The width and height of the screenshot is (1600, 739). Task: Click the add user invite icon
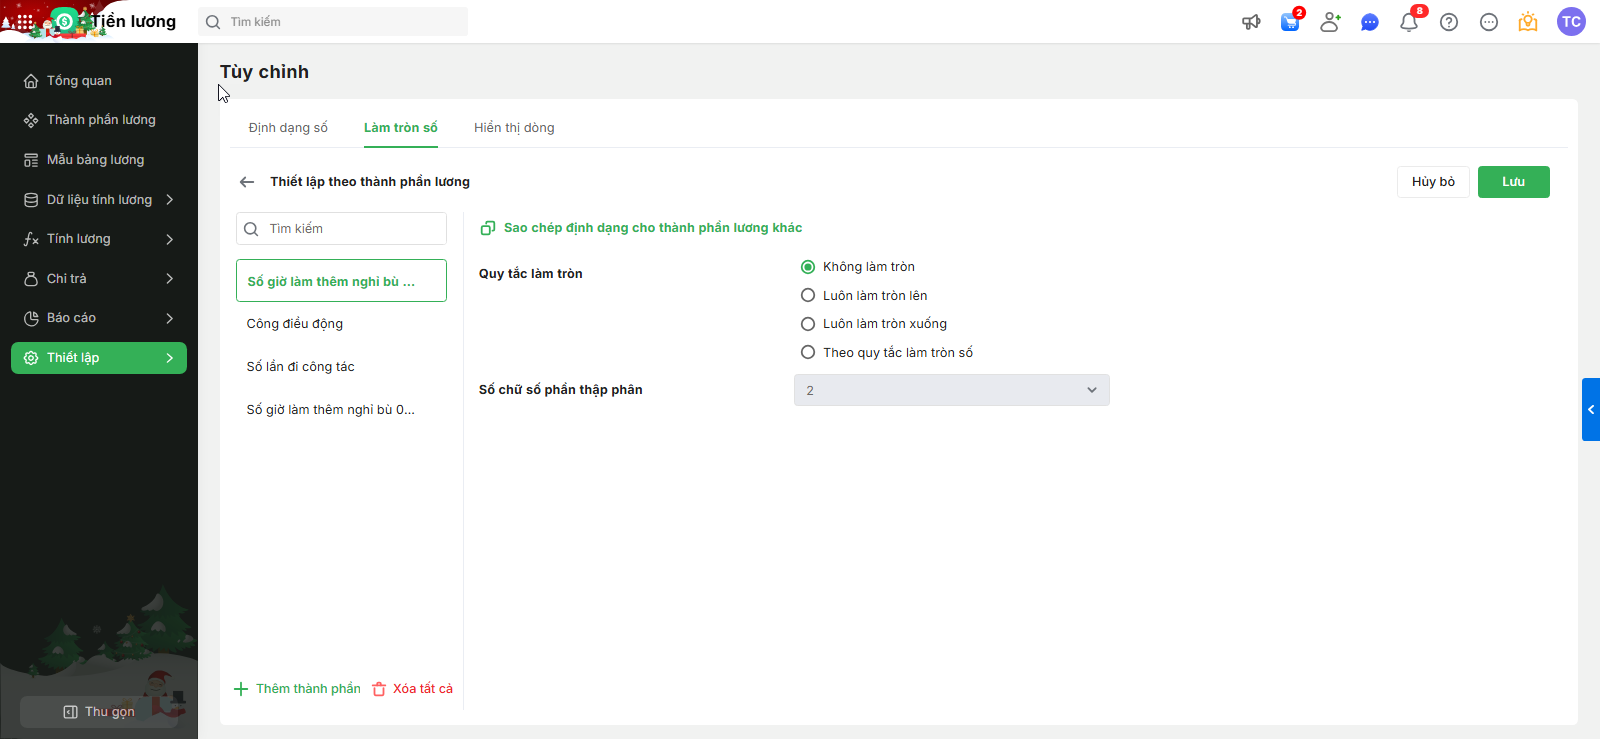1330,22
